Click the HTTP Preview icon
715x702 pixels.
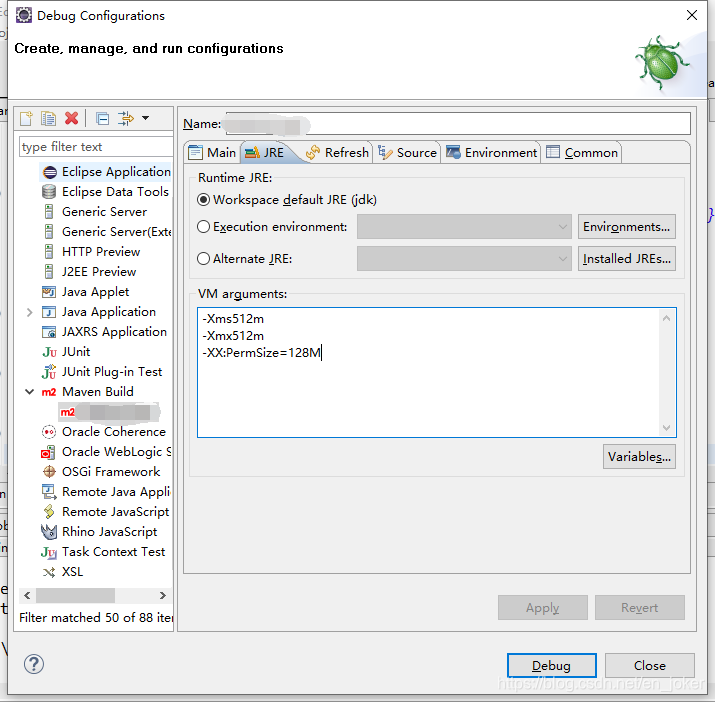(49, 252)
